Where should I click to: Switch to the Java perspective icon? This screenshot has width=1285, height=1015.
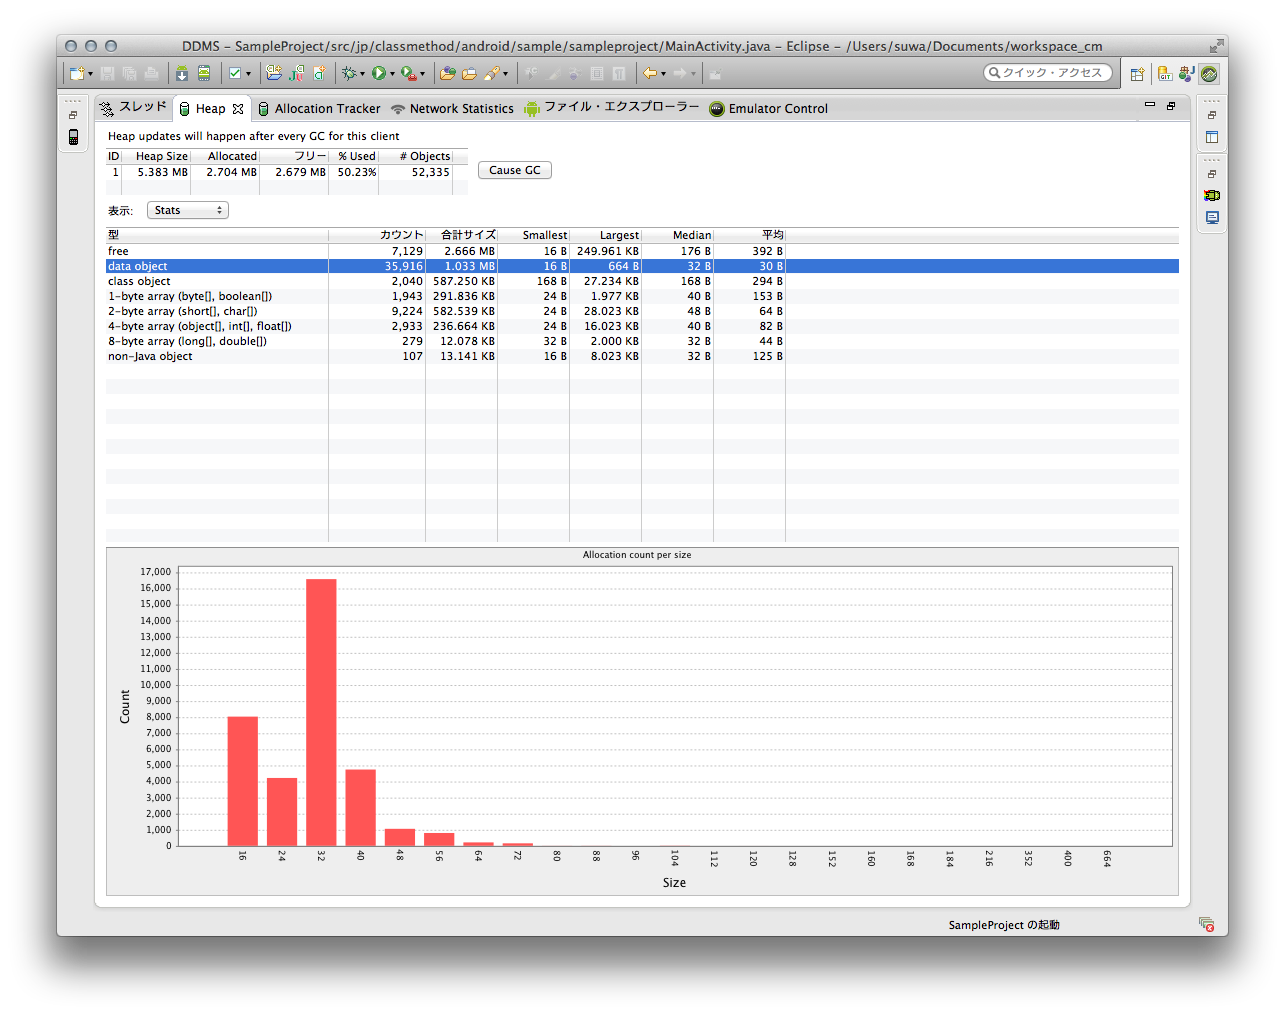[x=1186, y=73]
